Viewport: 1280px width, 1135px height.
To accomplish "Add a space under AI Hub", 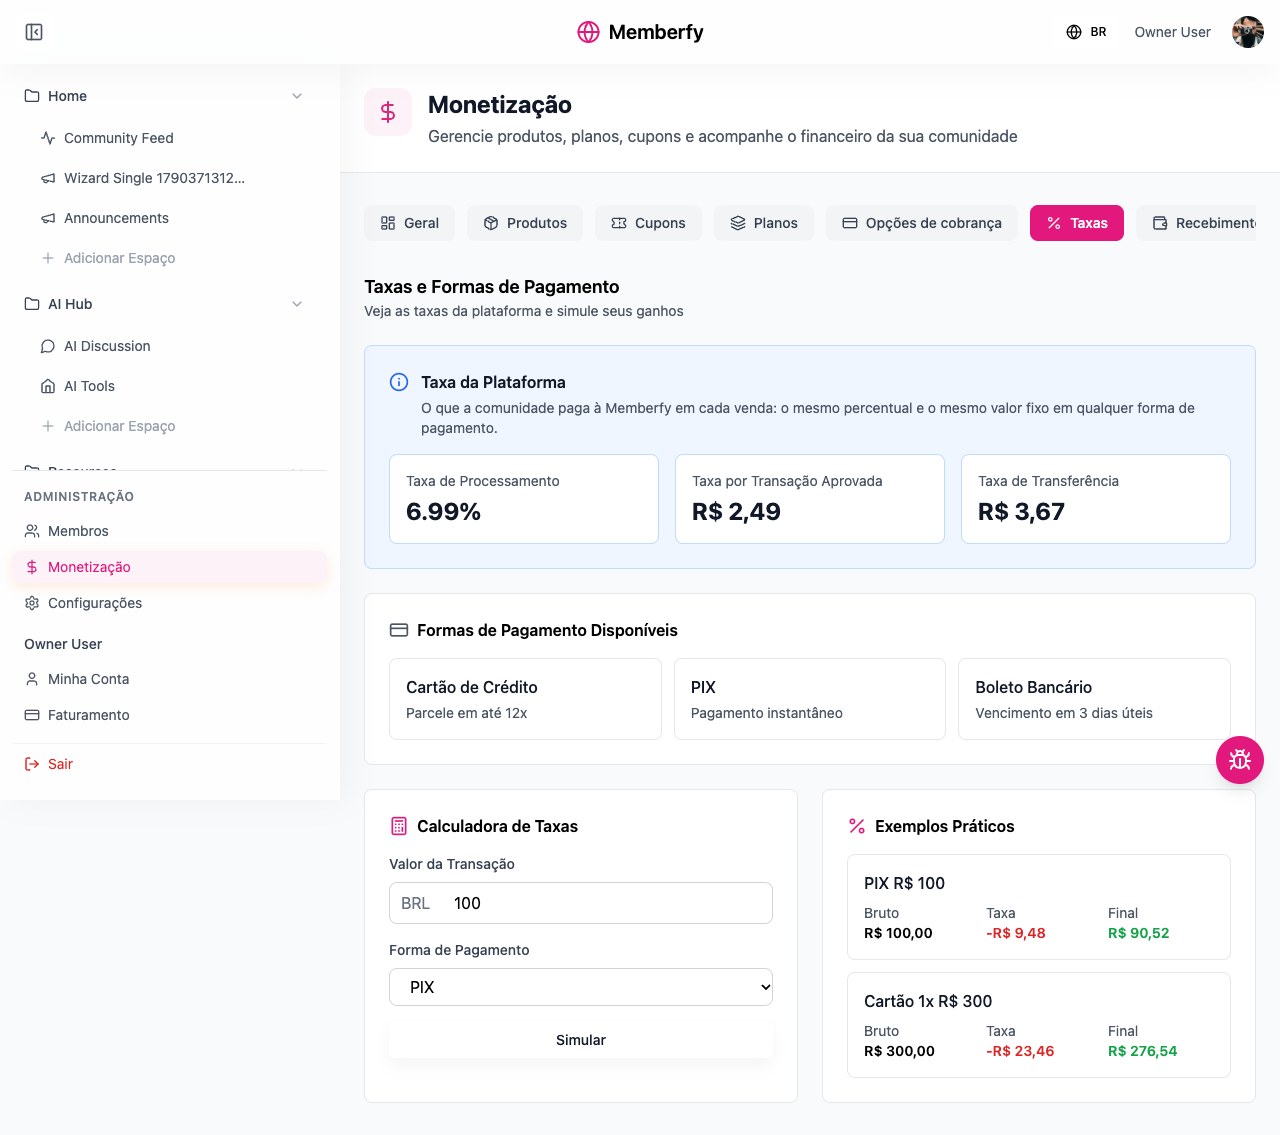I will 108,426.
